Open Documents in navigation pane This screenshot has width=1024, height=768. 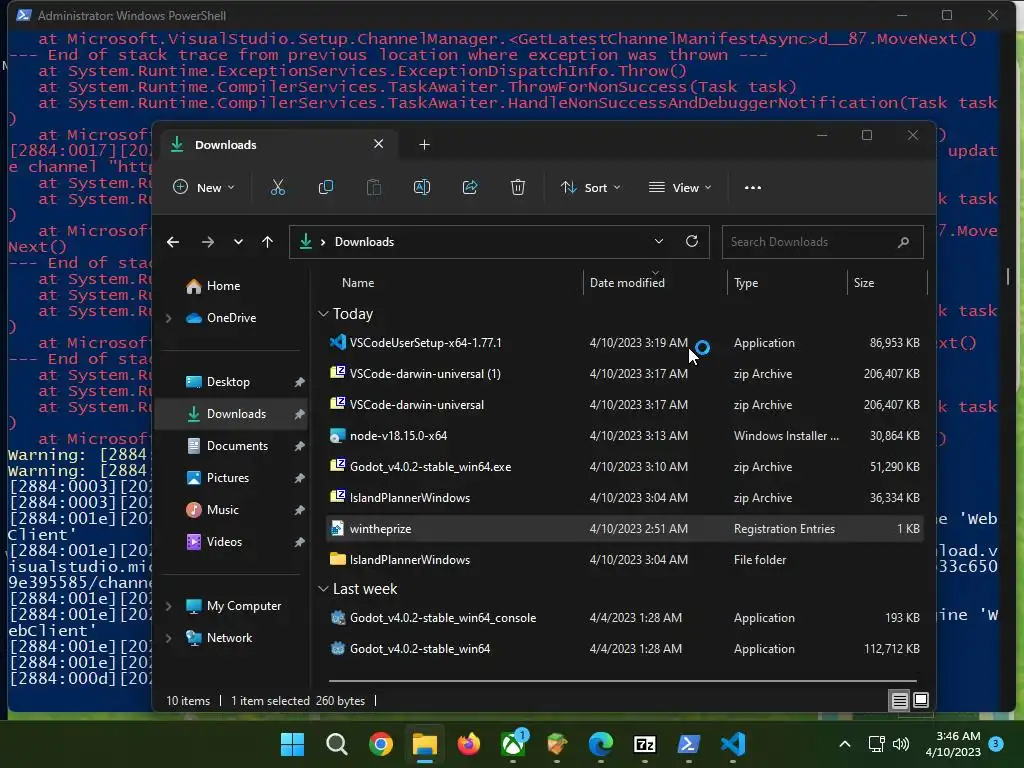point(237,446)
